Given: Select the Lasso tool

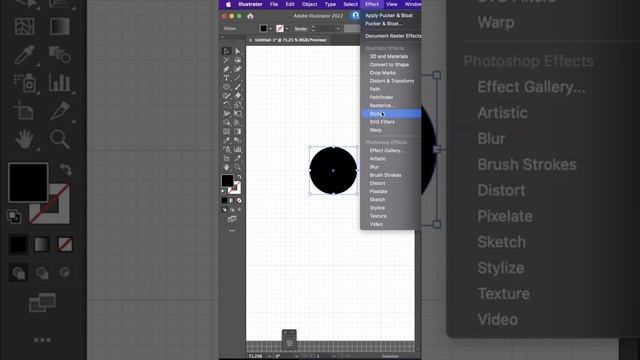Looking at the screenshot, I should pyautogui.click(x=238, y=60).
